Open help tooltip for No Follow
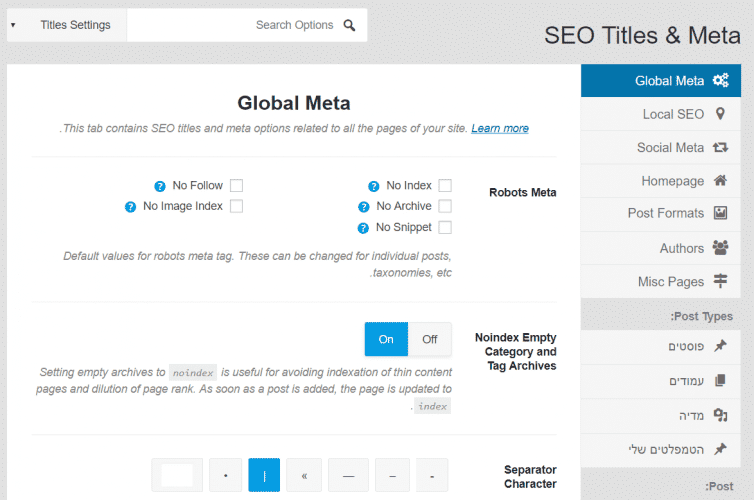 coord(160,186)
